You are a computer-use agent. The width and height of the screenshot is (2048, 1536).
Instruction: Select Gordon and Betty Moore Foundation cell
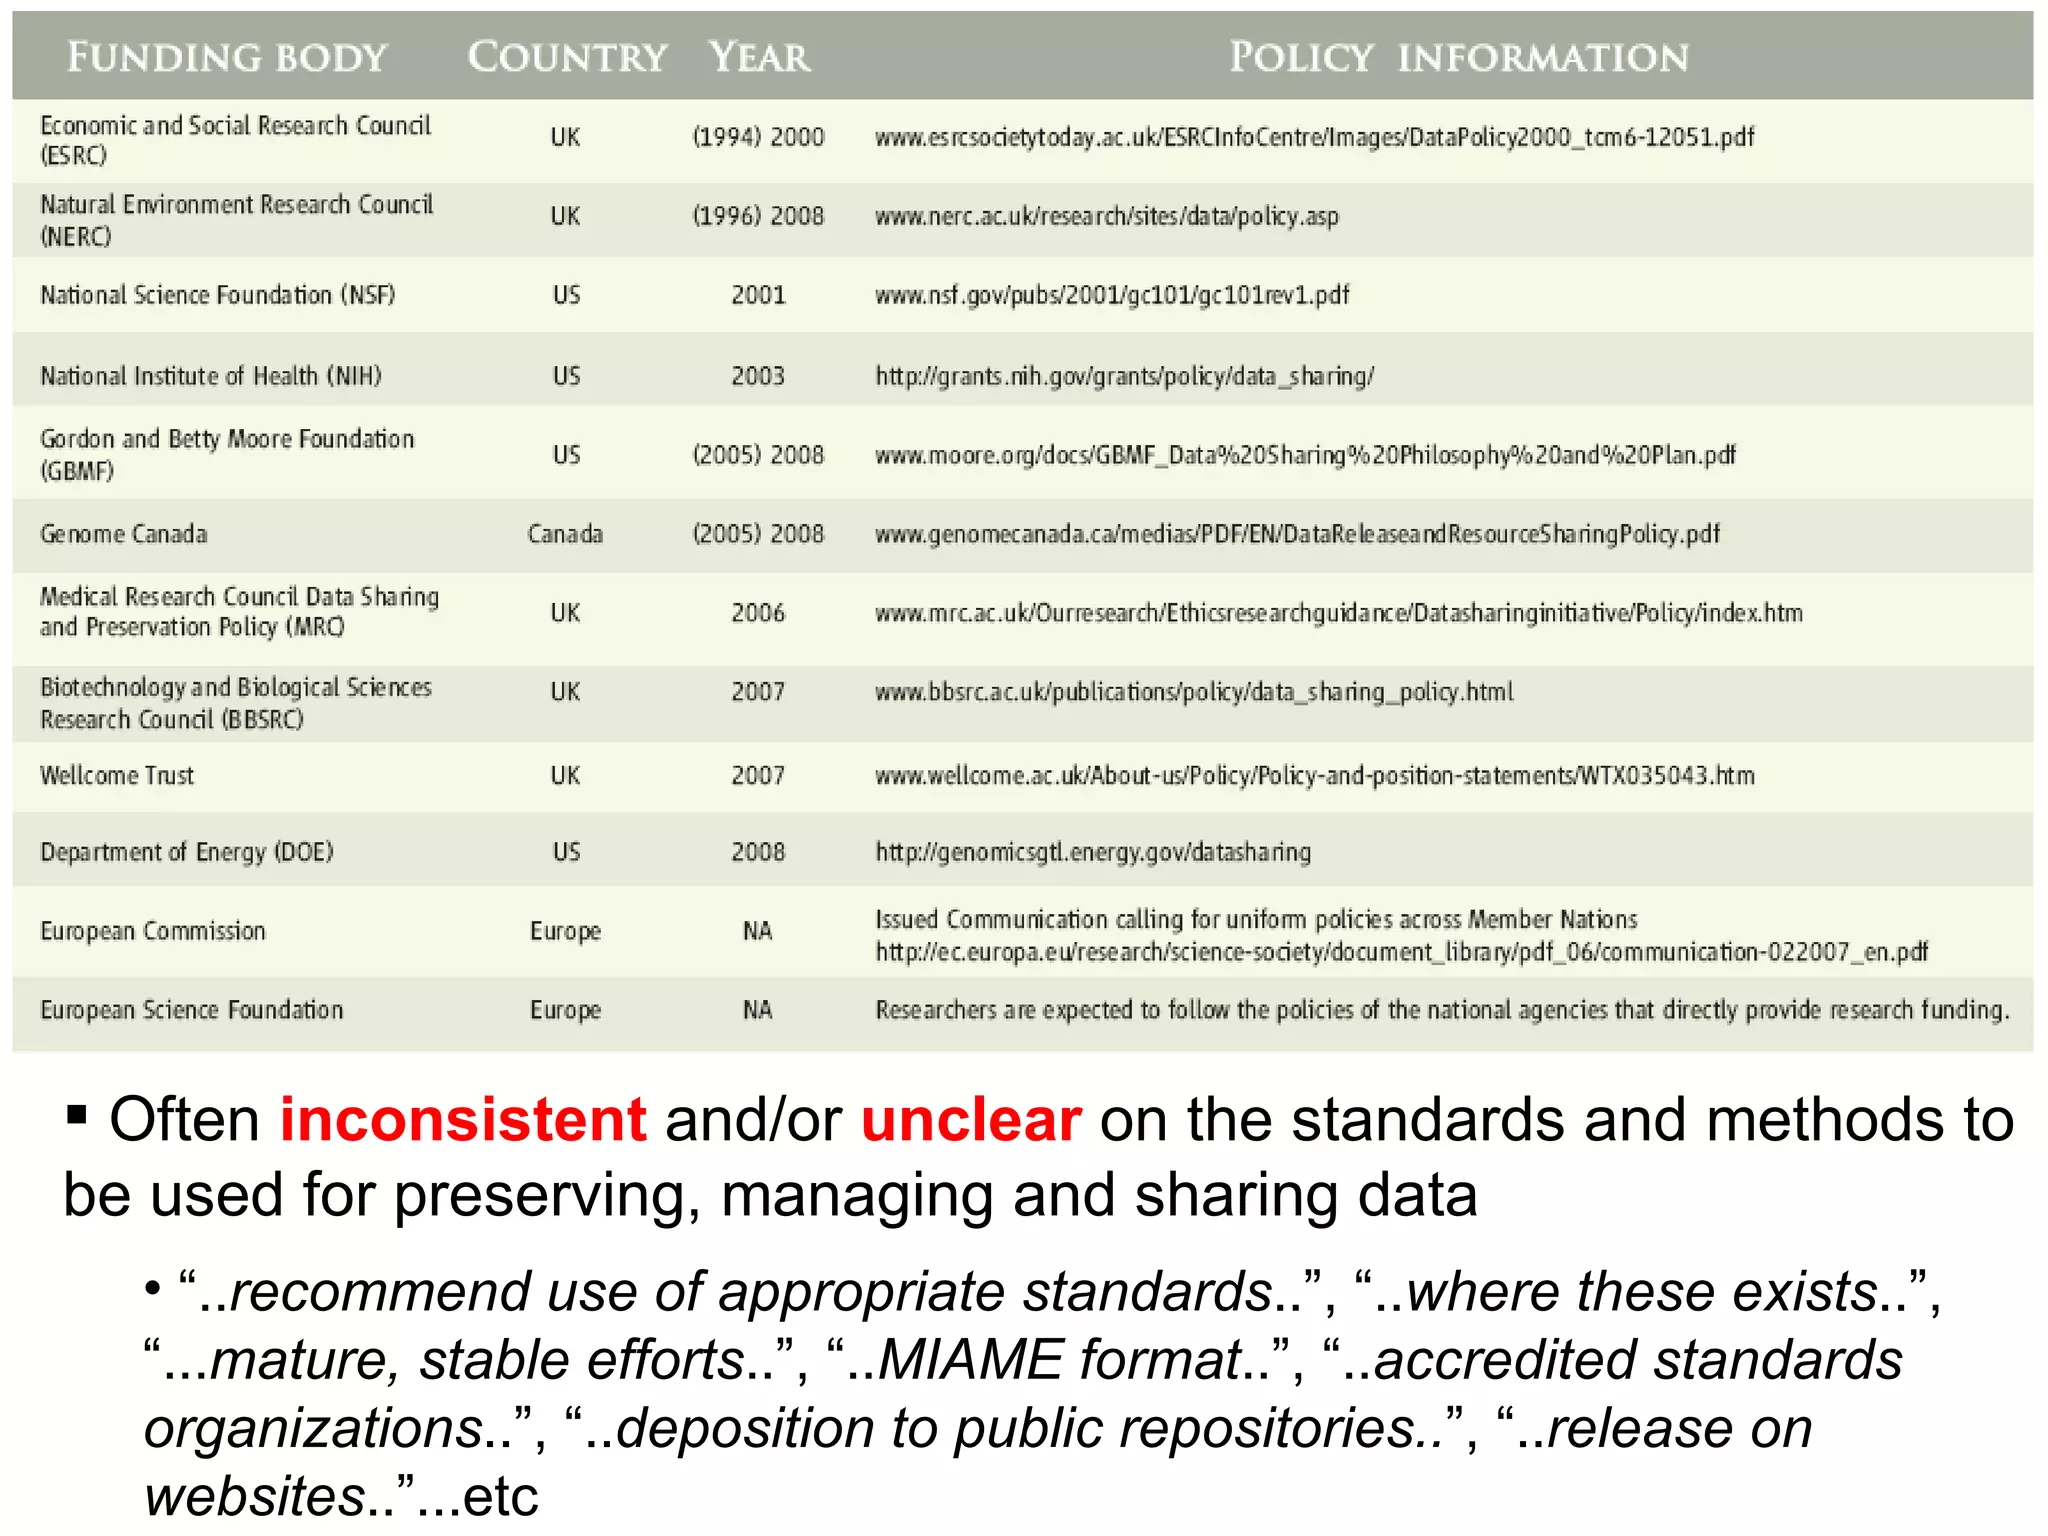tap(227, 455)
